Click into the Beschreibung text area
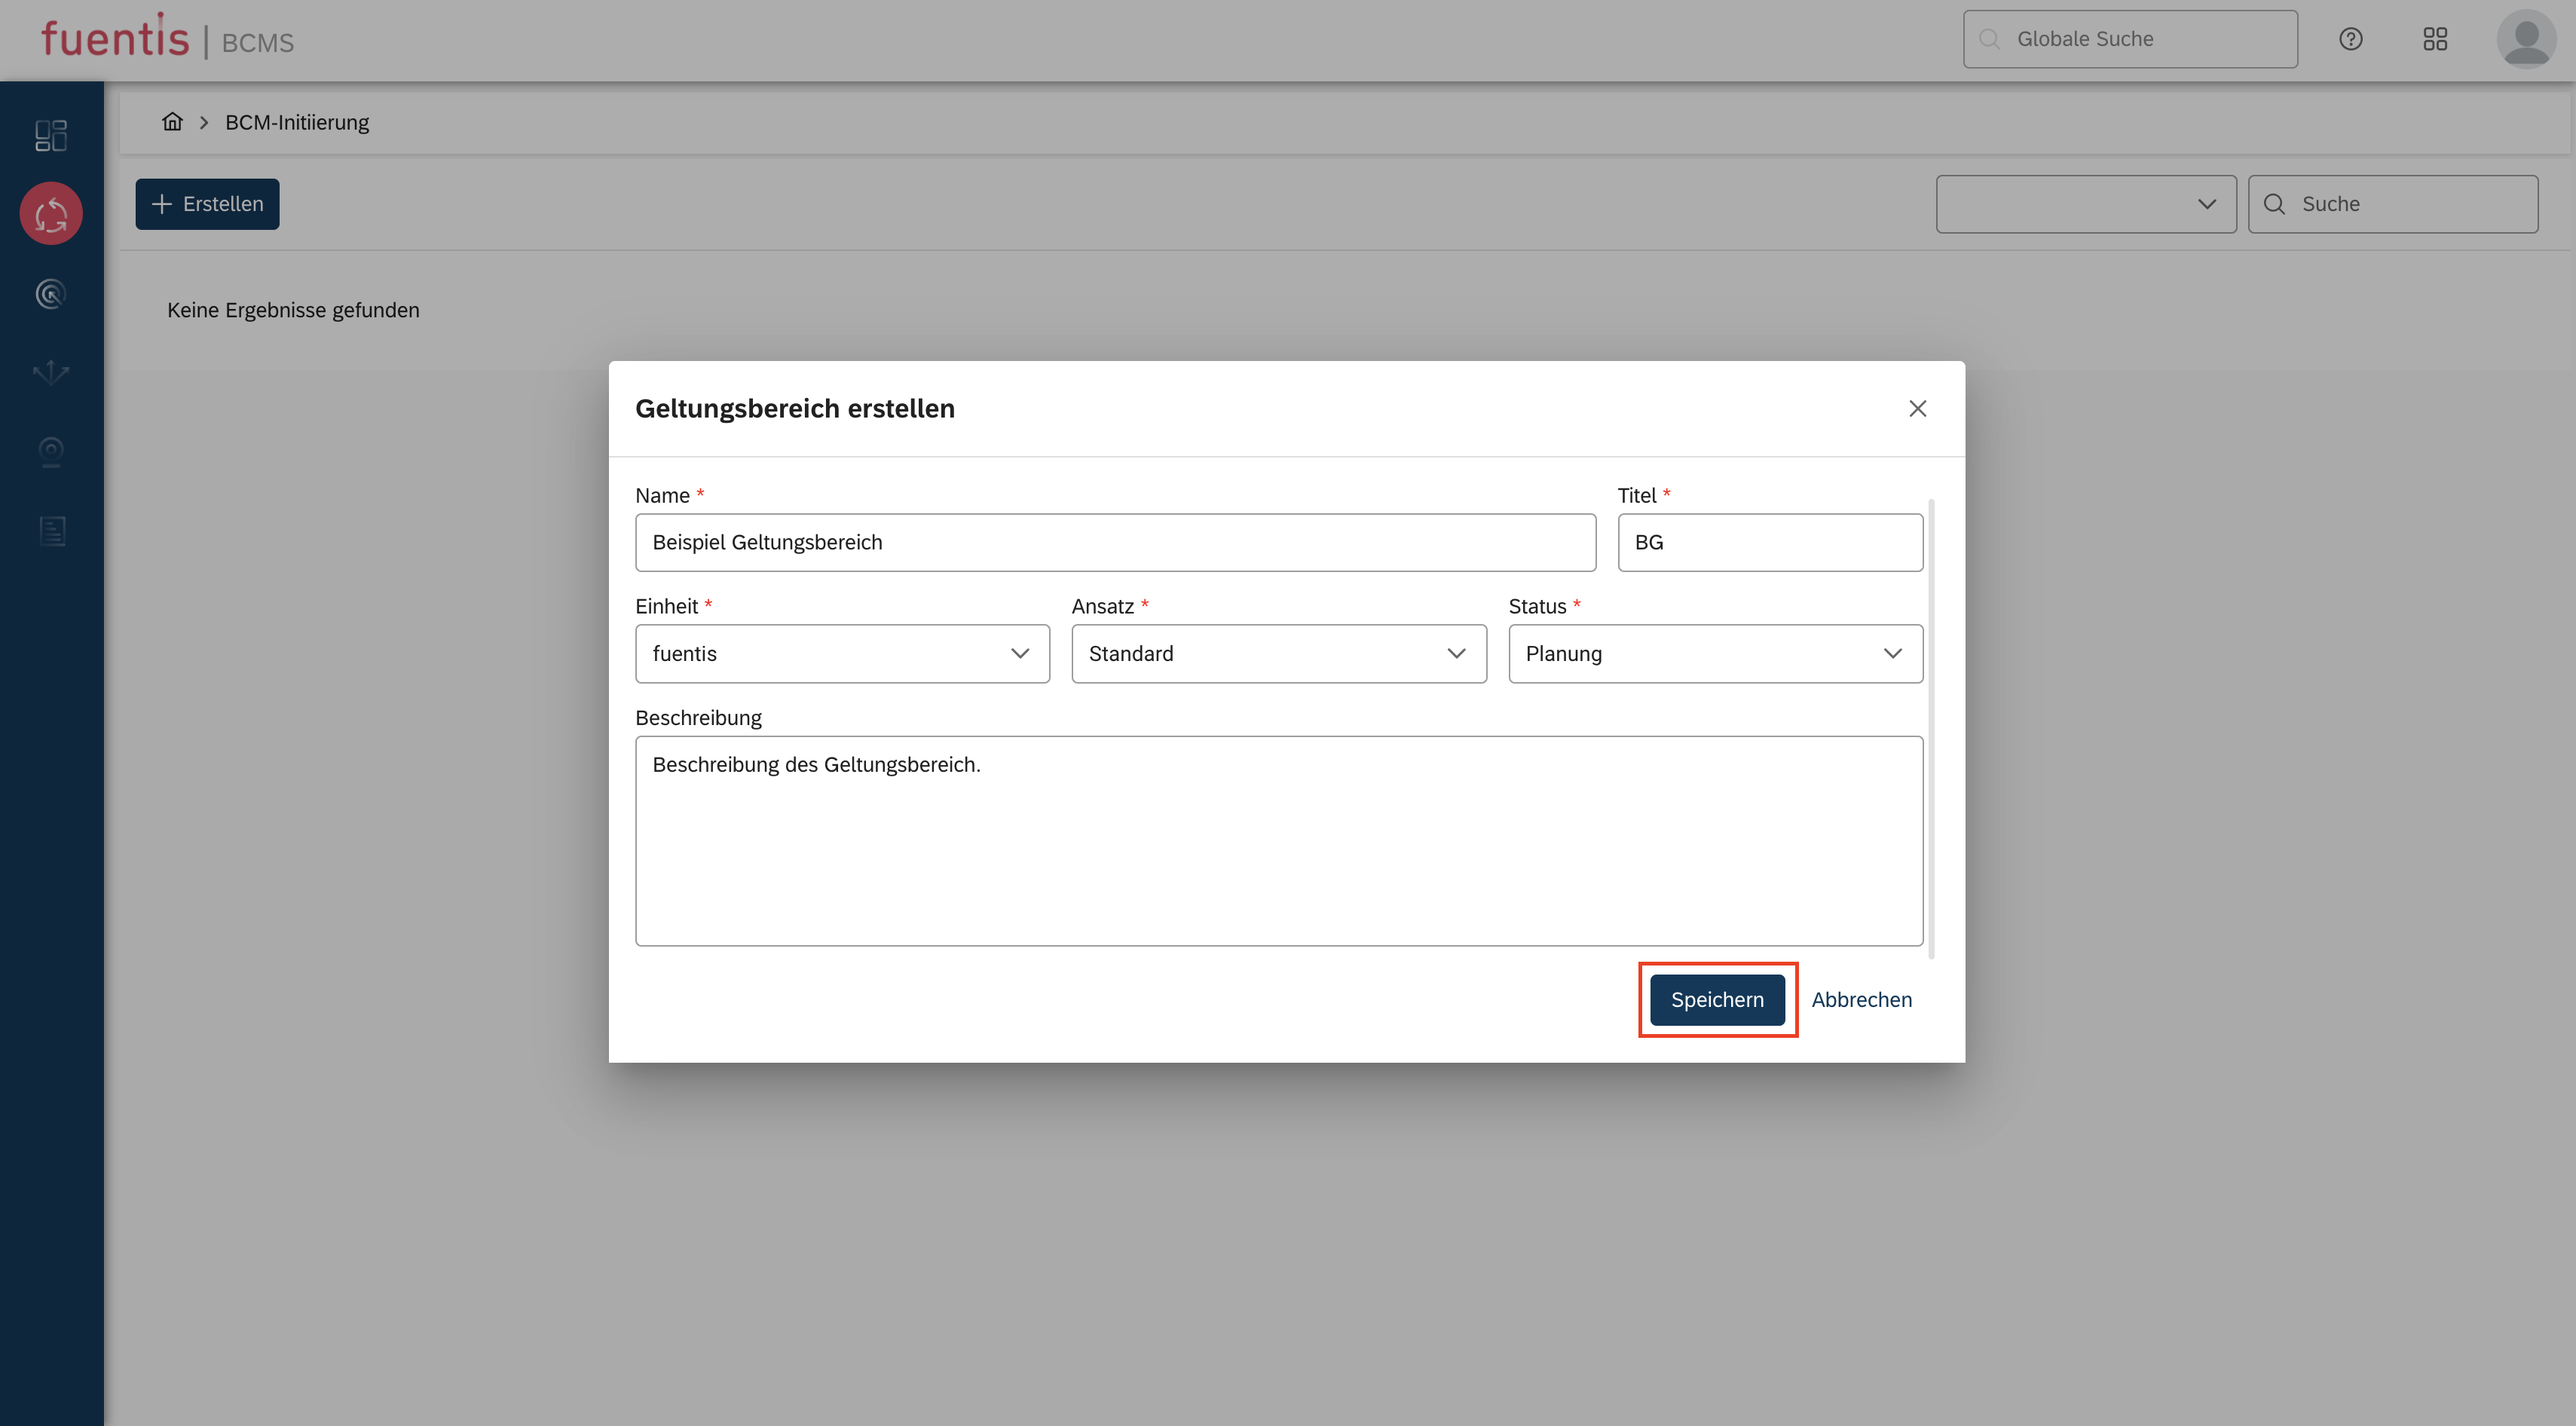Screen dimensions: 2576x1426 [x=1278, y=840]
